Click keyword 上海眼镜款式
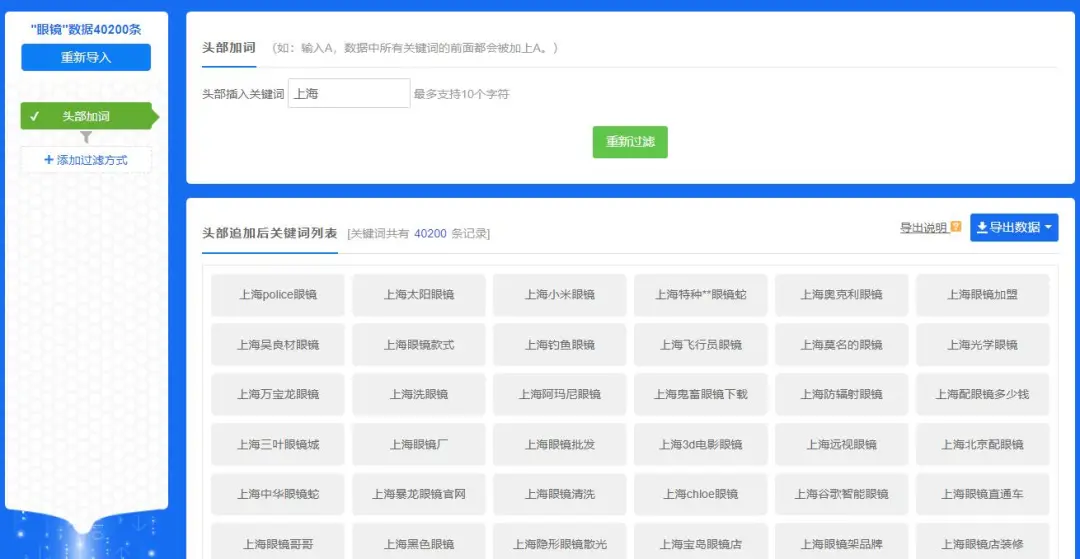 pyautogui.click(x=419, y=345)
